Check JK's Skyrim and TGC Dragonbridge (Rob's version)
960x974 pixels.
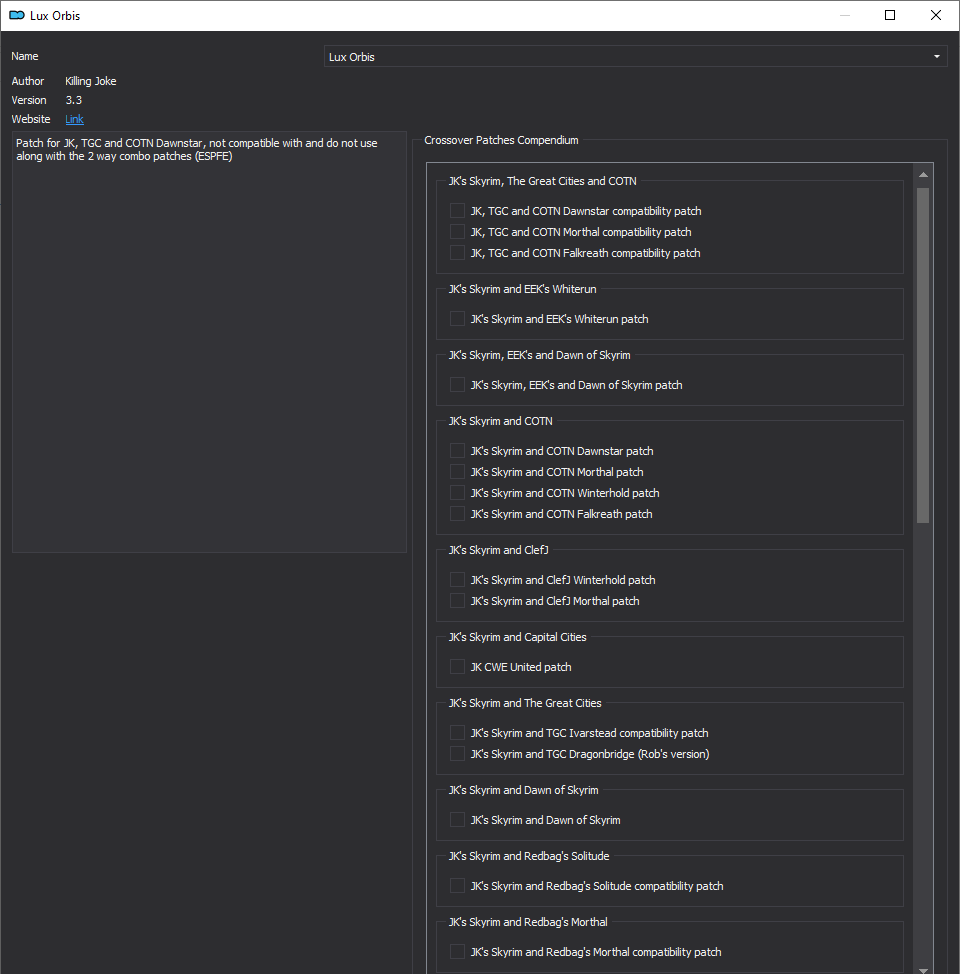[x=457, y=753]
